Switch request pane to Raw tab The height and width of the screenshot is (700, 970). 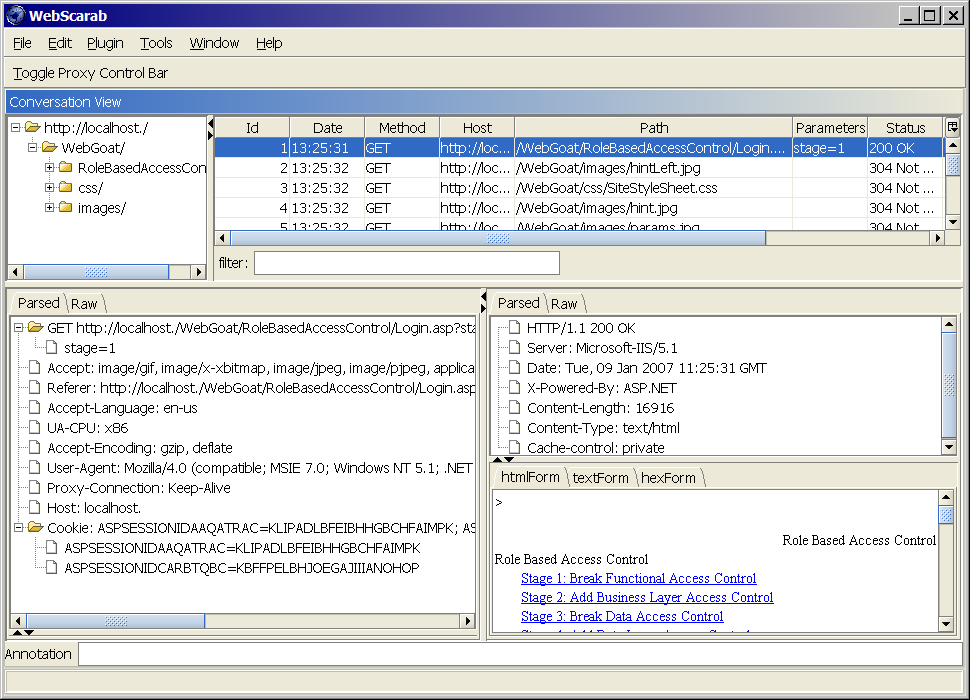pos(84,304)
